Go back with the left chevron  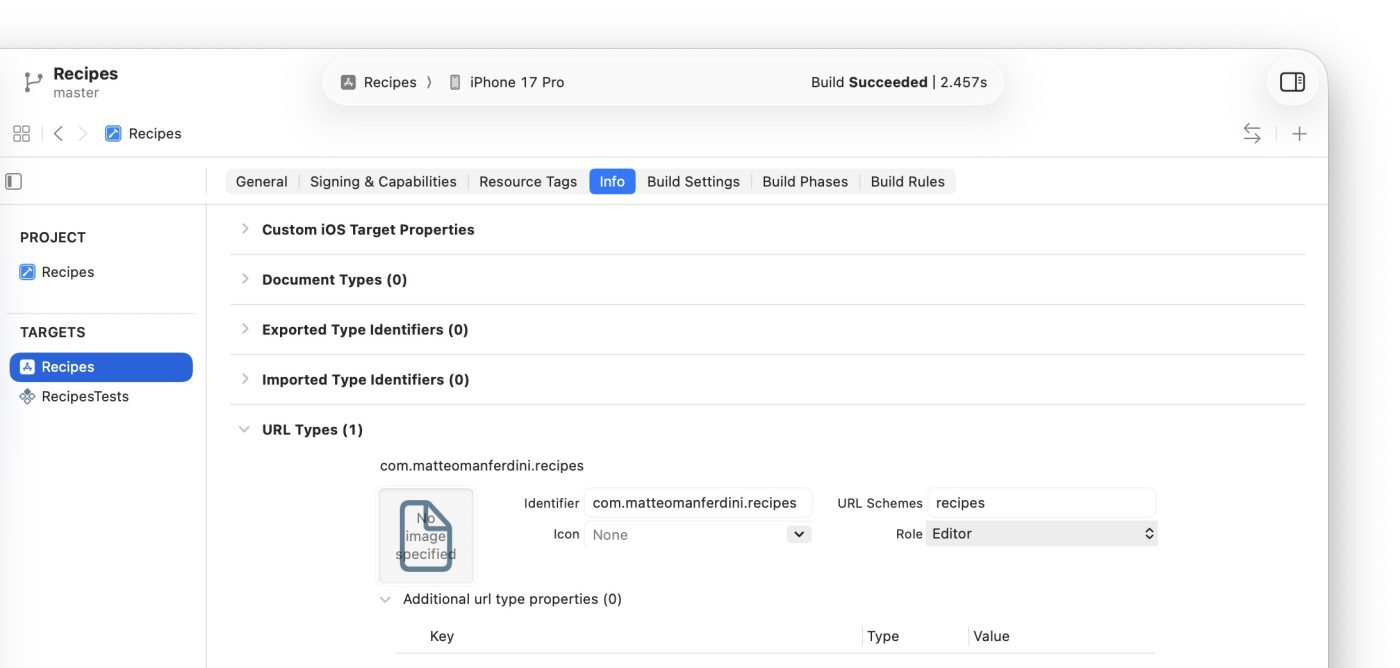[58, 133]
